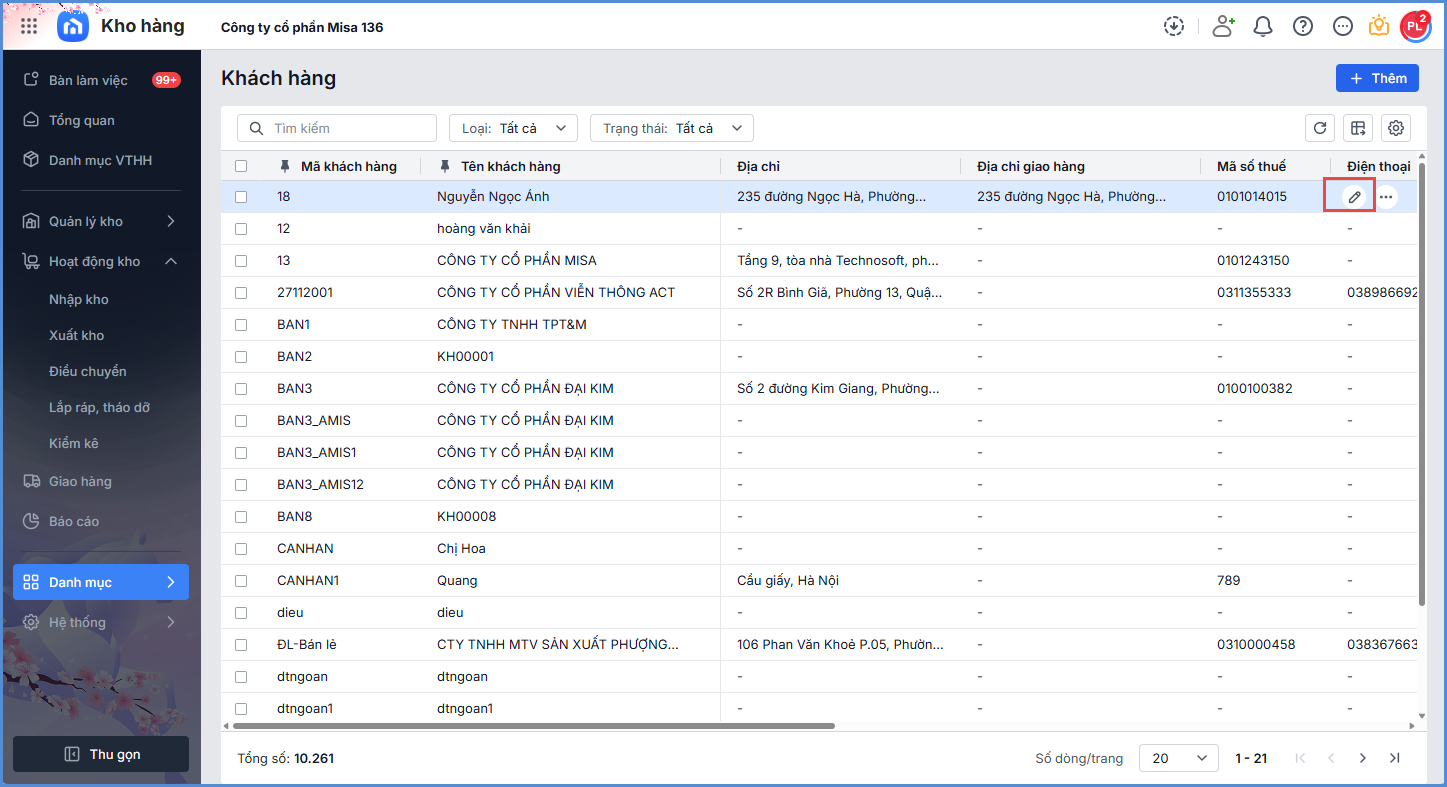This screenshot has width=1447, height=787.
Task: Change rows per page dropdown
Action: pos(1178,758)
